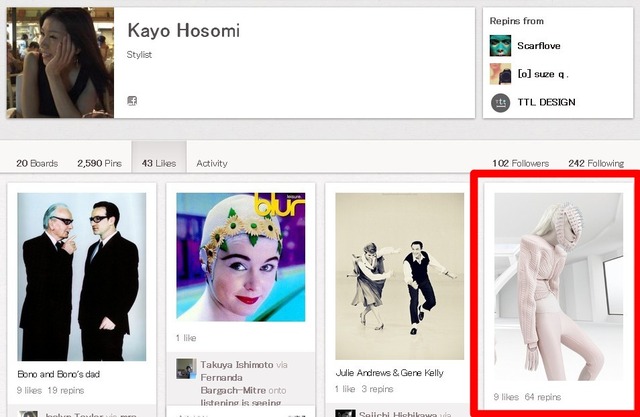Click '9 likes 64 repins' under fashion pin

click(x=527, y=397)
